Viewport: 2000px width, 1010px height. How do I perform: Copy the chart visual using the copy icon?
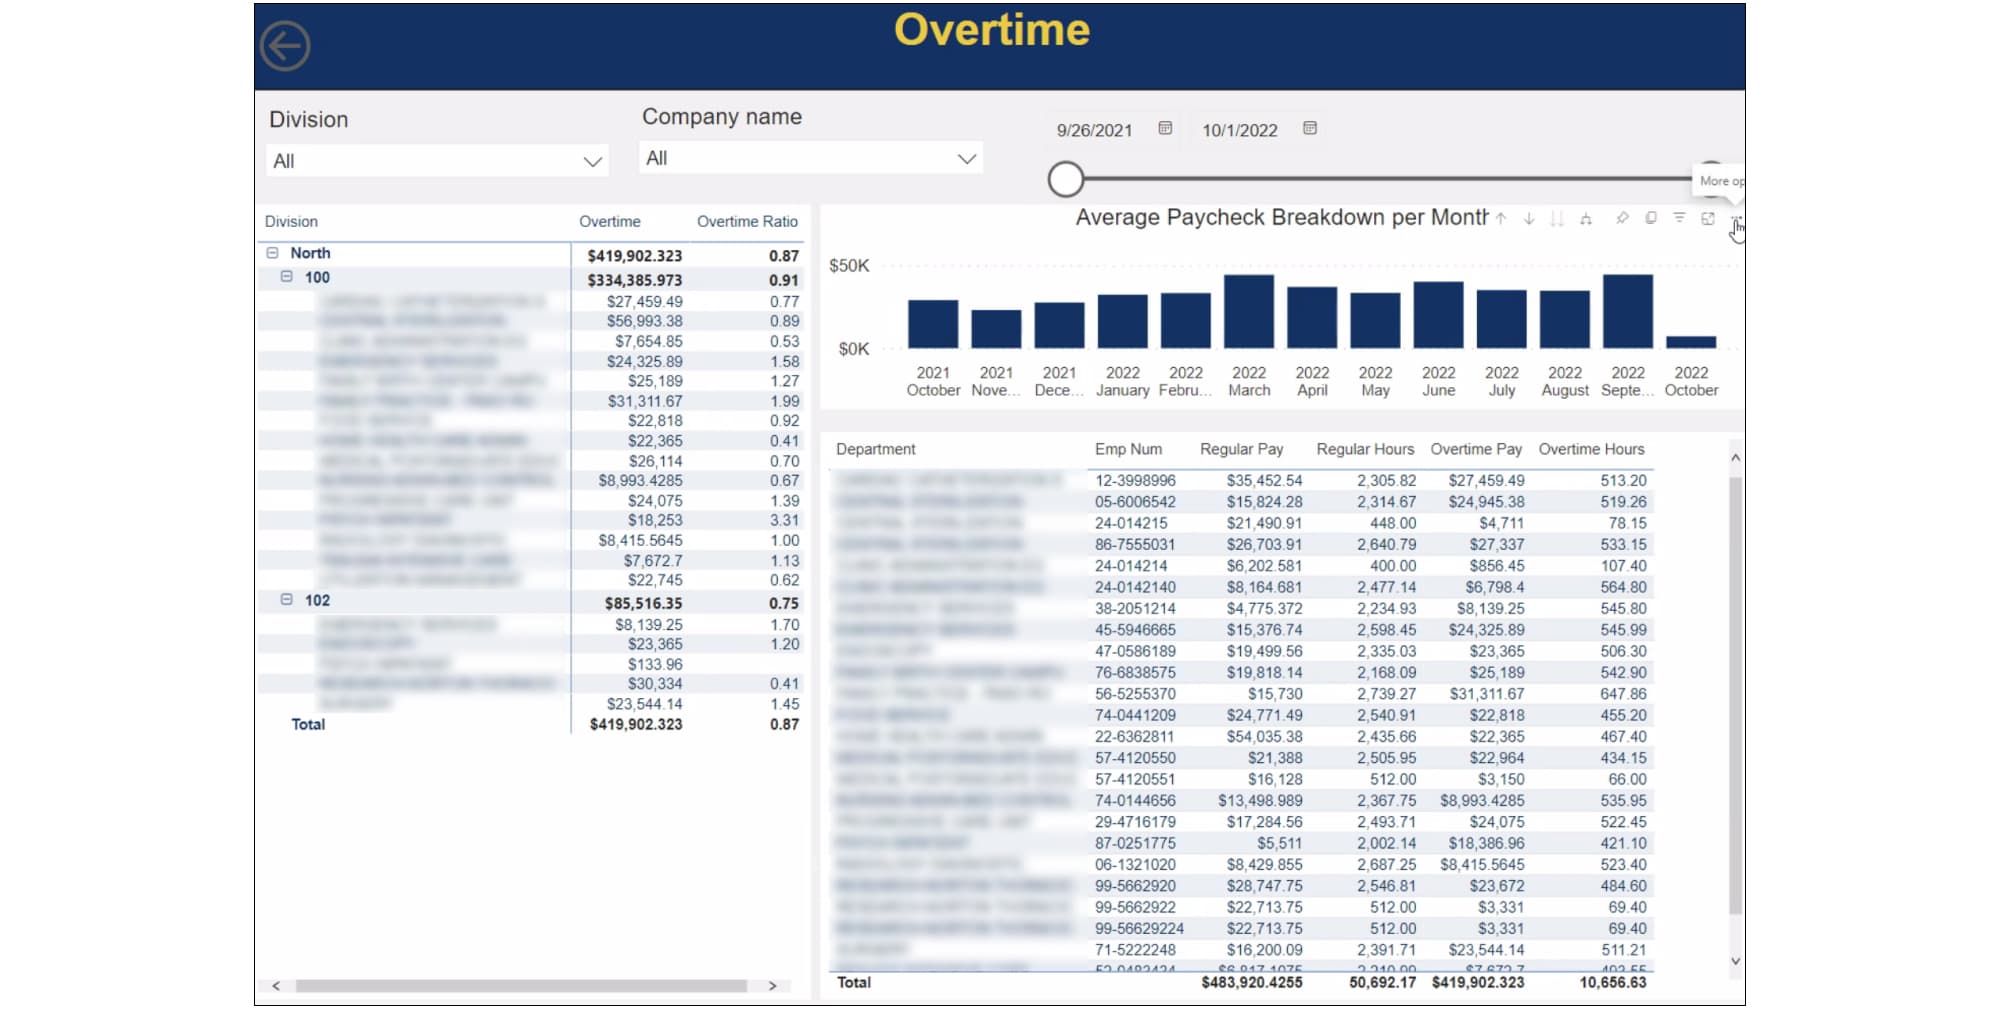tap(1651, 218)
